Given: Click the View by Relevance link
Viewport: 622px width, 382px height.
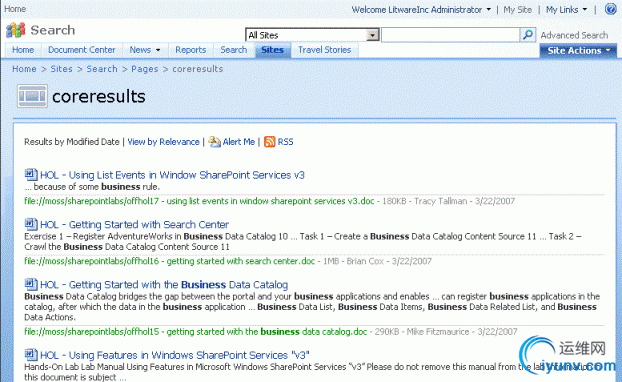Looking at the screenshot, I should coord(163,142).
